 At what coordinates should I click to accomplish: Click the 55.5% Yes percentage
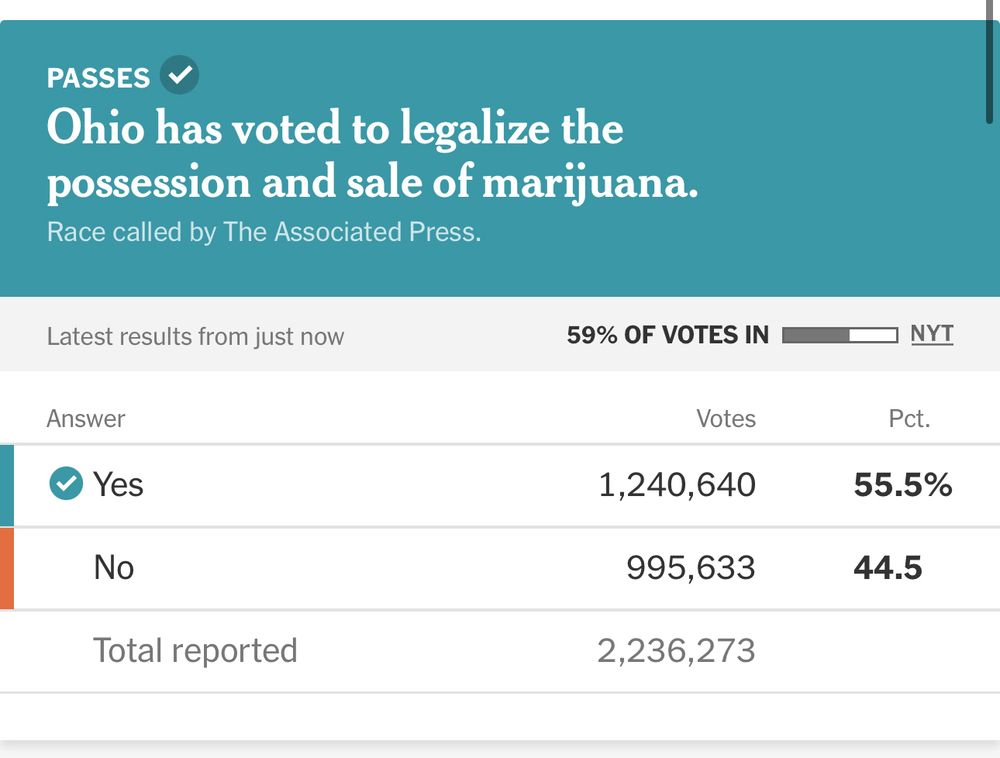pos(902,485)
